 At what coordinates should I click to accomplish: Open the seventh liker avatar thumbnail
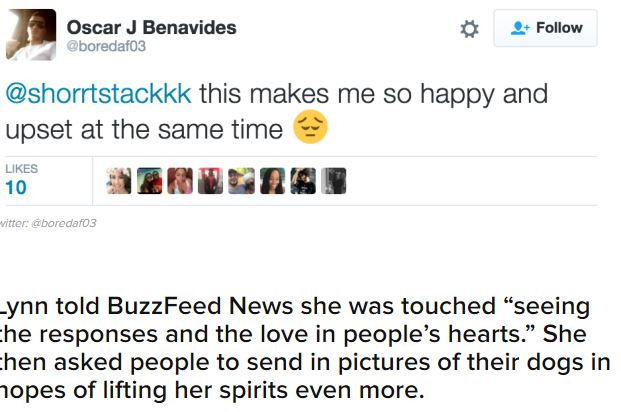click(302, 181)
